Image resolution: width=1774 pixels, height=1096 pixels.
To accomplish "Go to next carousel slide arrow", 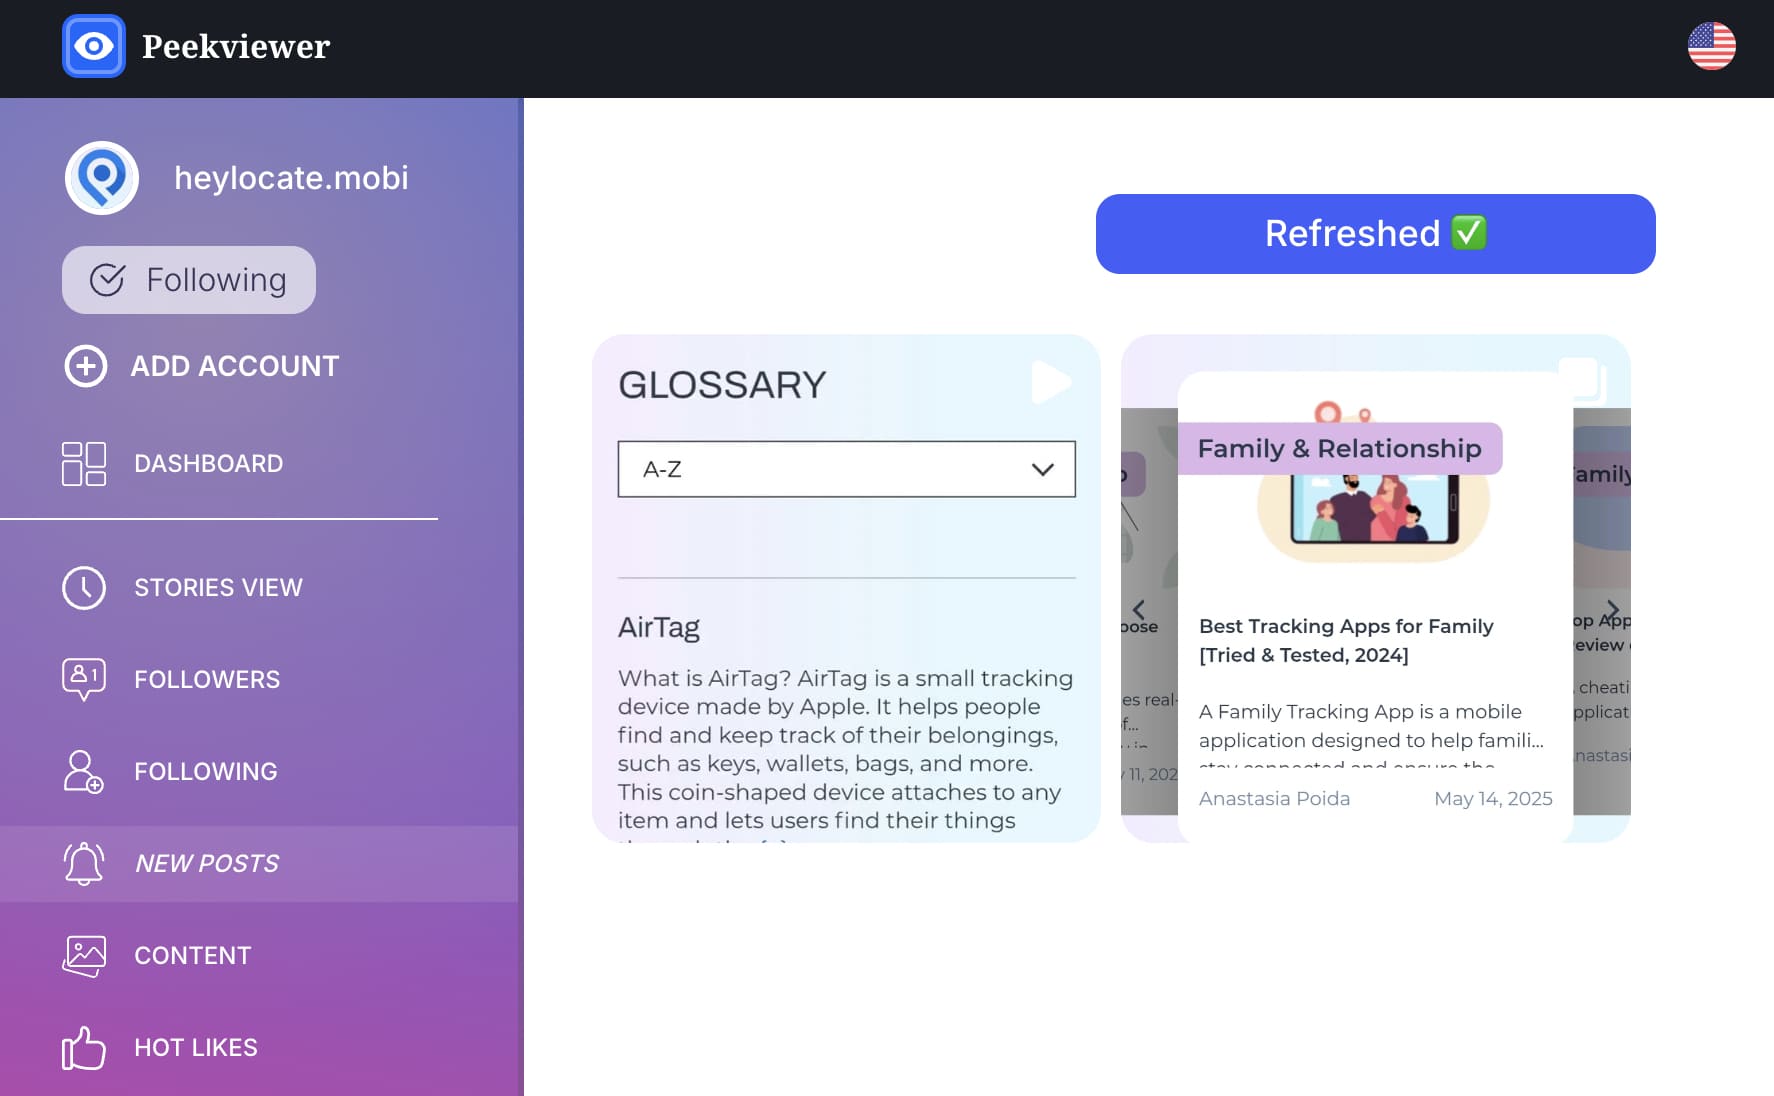I will click(1612, 610).
